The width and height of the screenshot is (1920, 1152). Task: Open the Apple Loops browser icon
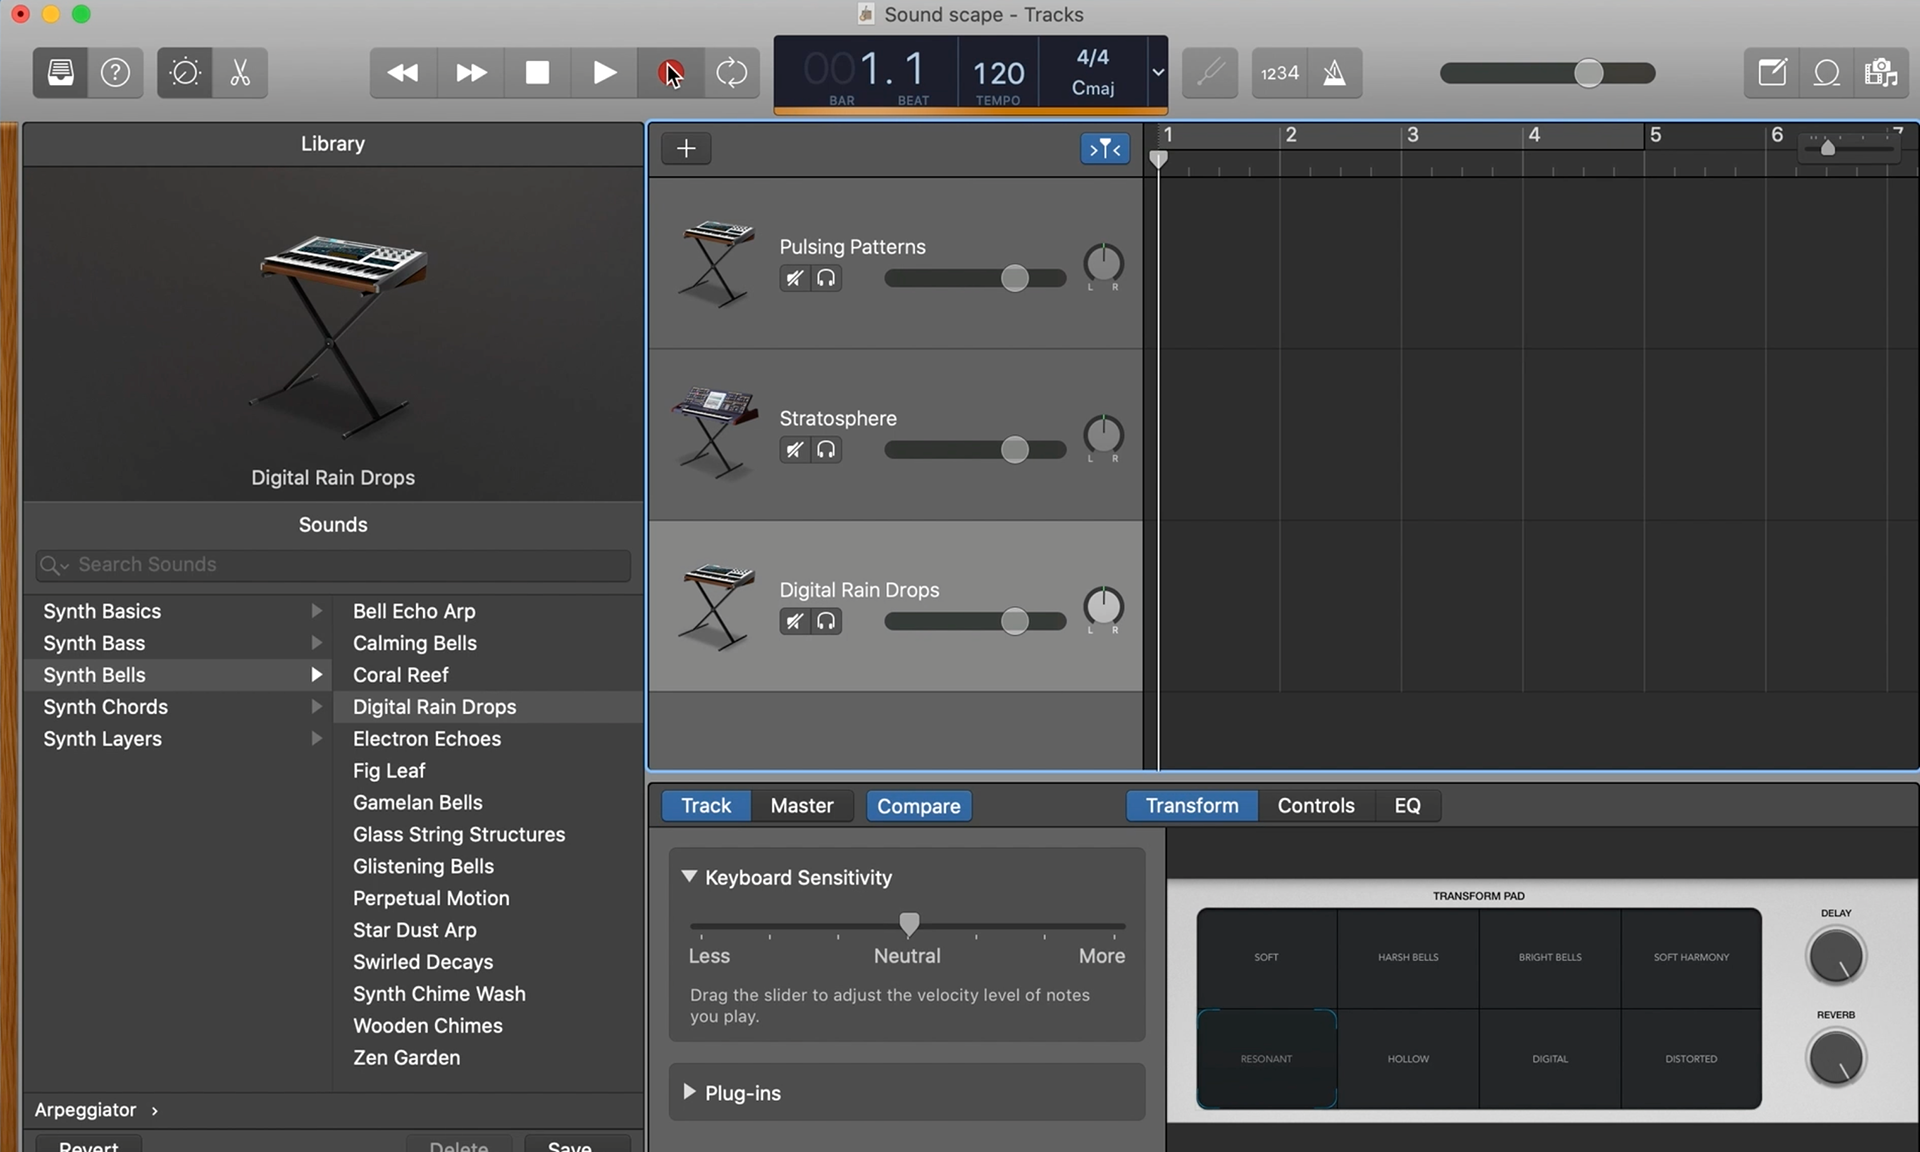[x=1826, y=73]
